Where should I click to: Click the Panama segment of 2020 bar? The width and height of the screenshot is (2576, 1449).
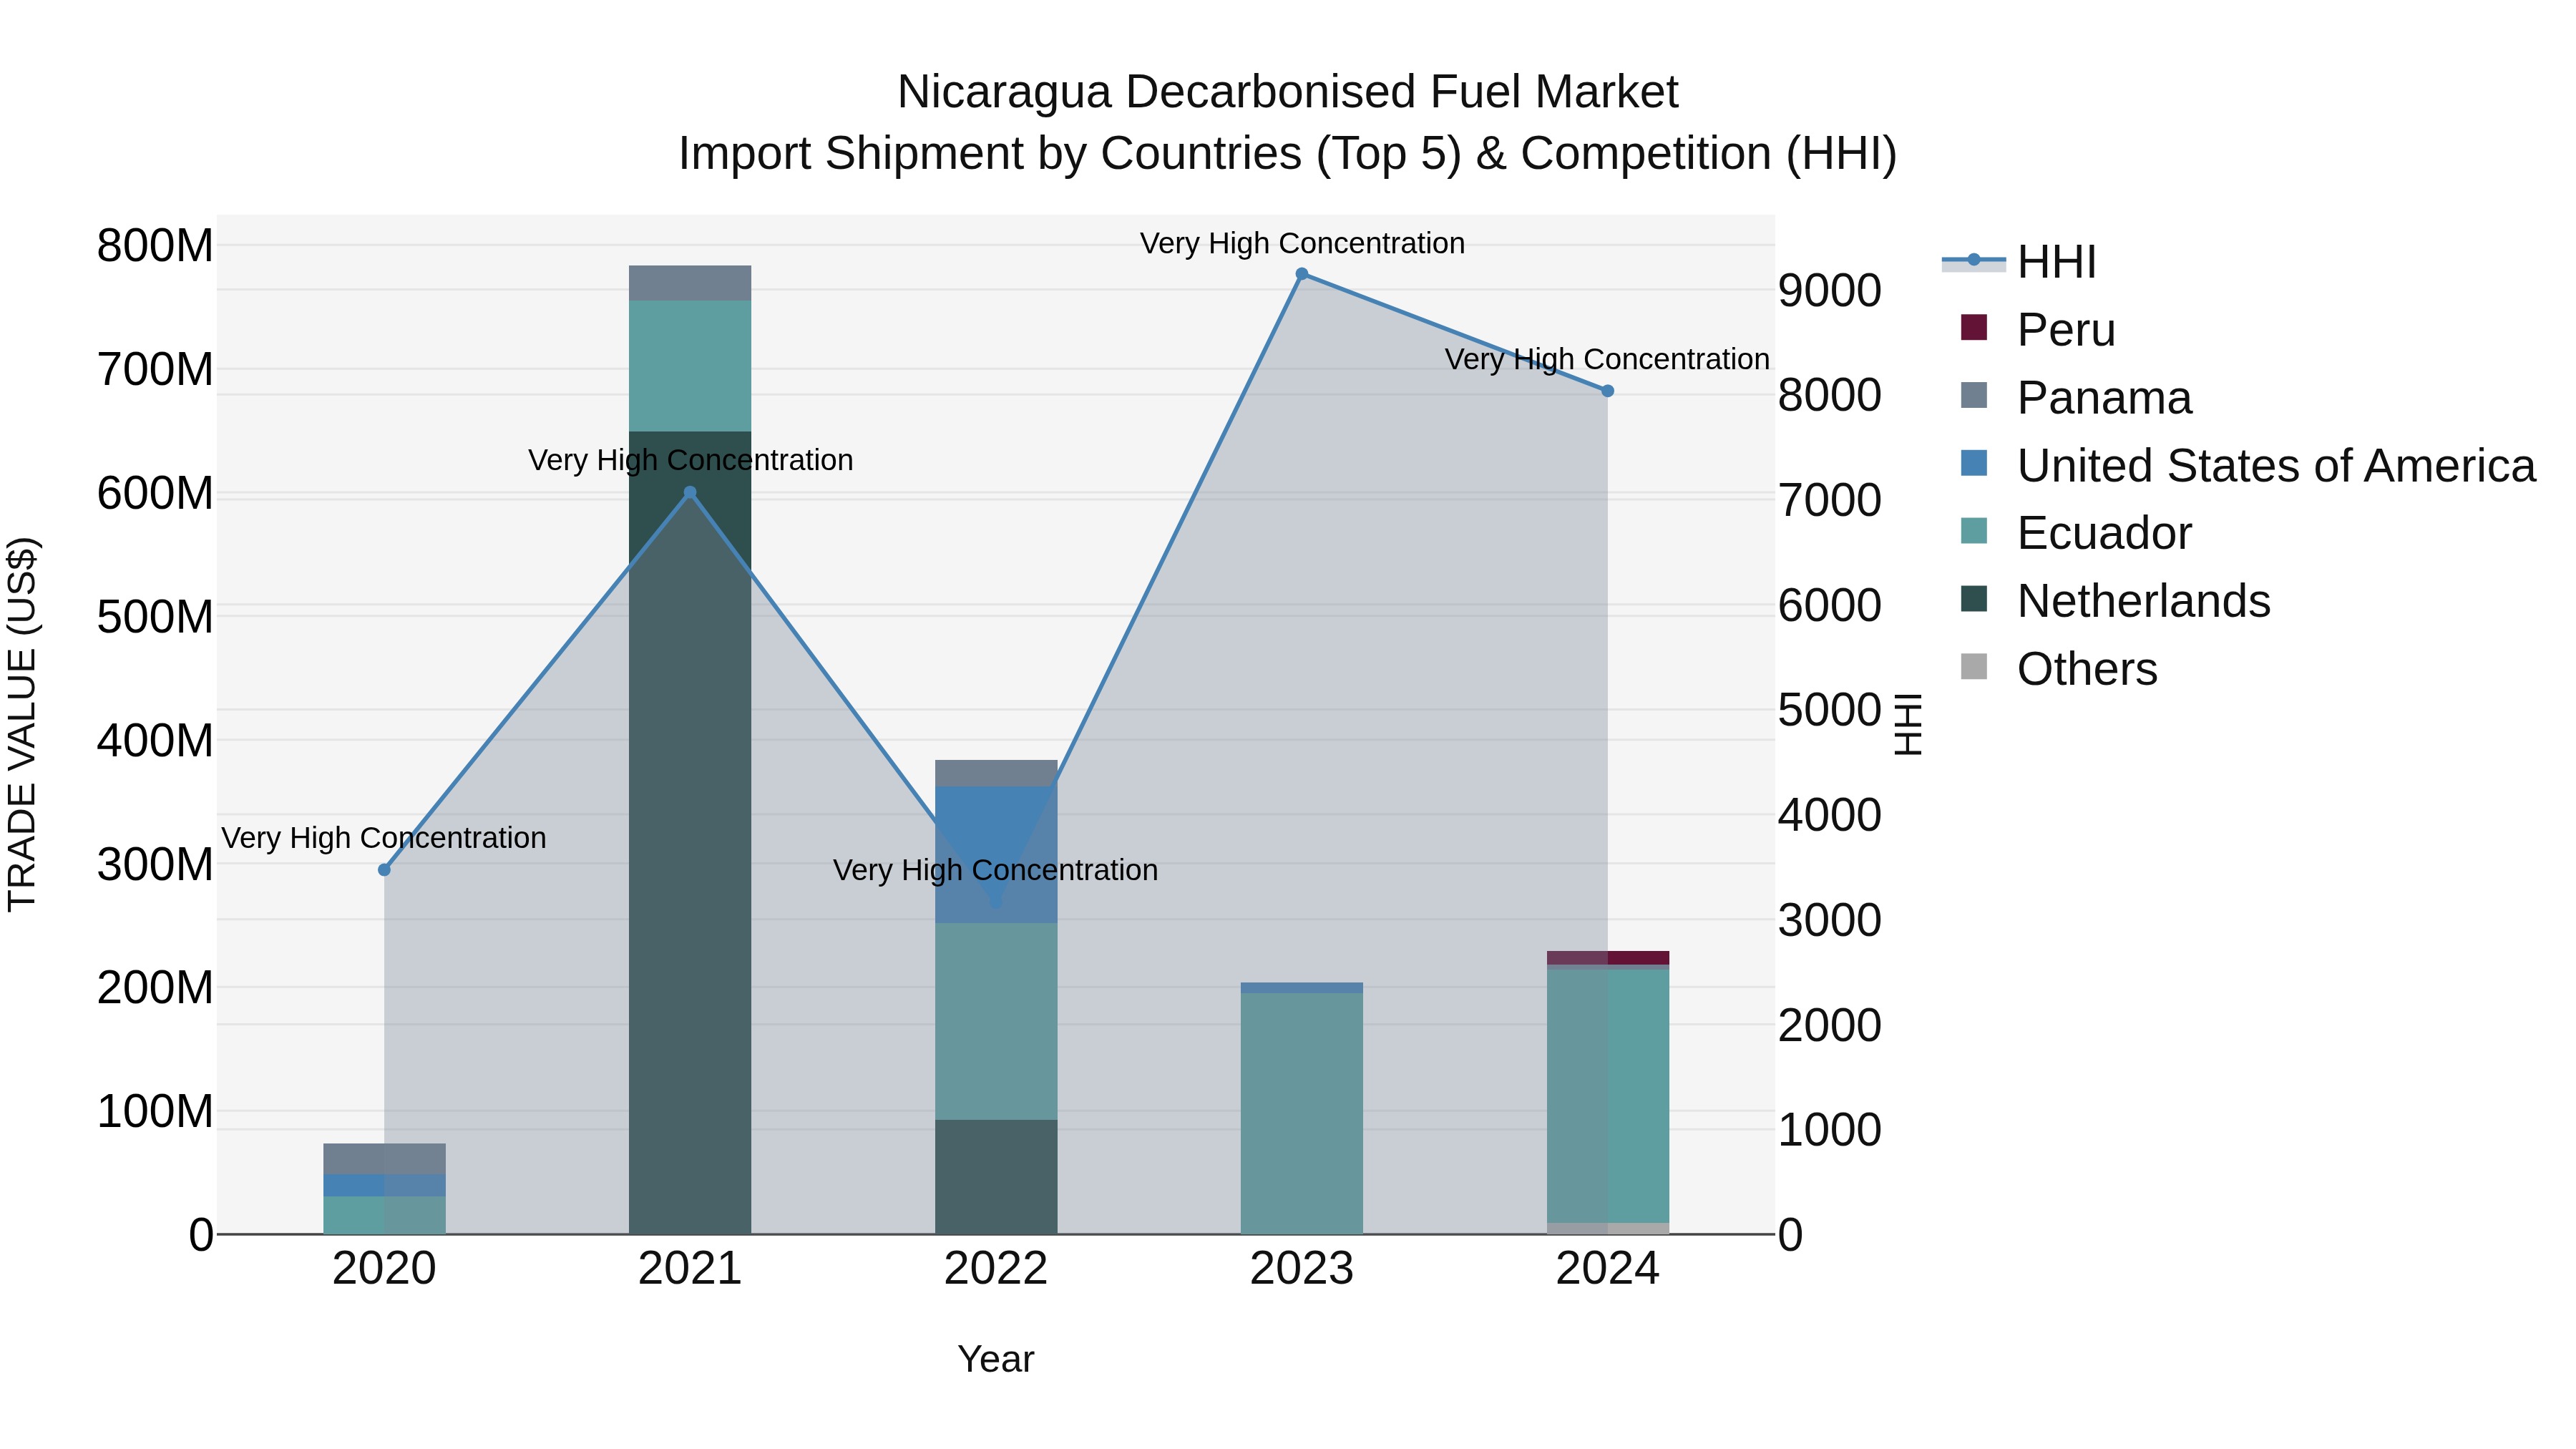[384, 1159]
